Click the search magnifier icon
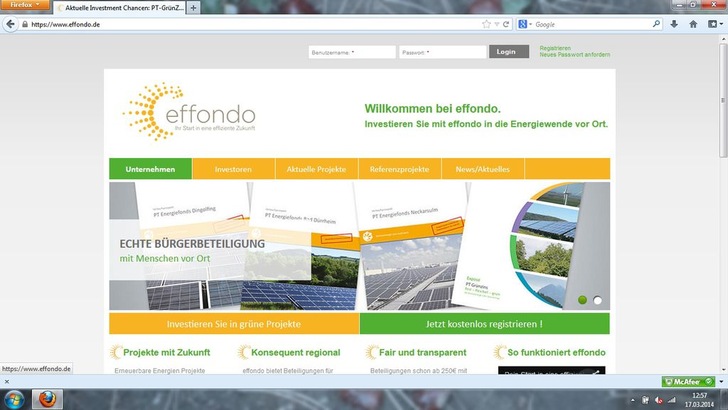Image resolution: width=728 pixels, height=410 pixels. point(656,24)
